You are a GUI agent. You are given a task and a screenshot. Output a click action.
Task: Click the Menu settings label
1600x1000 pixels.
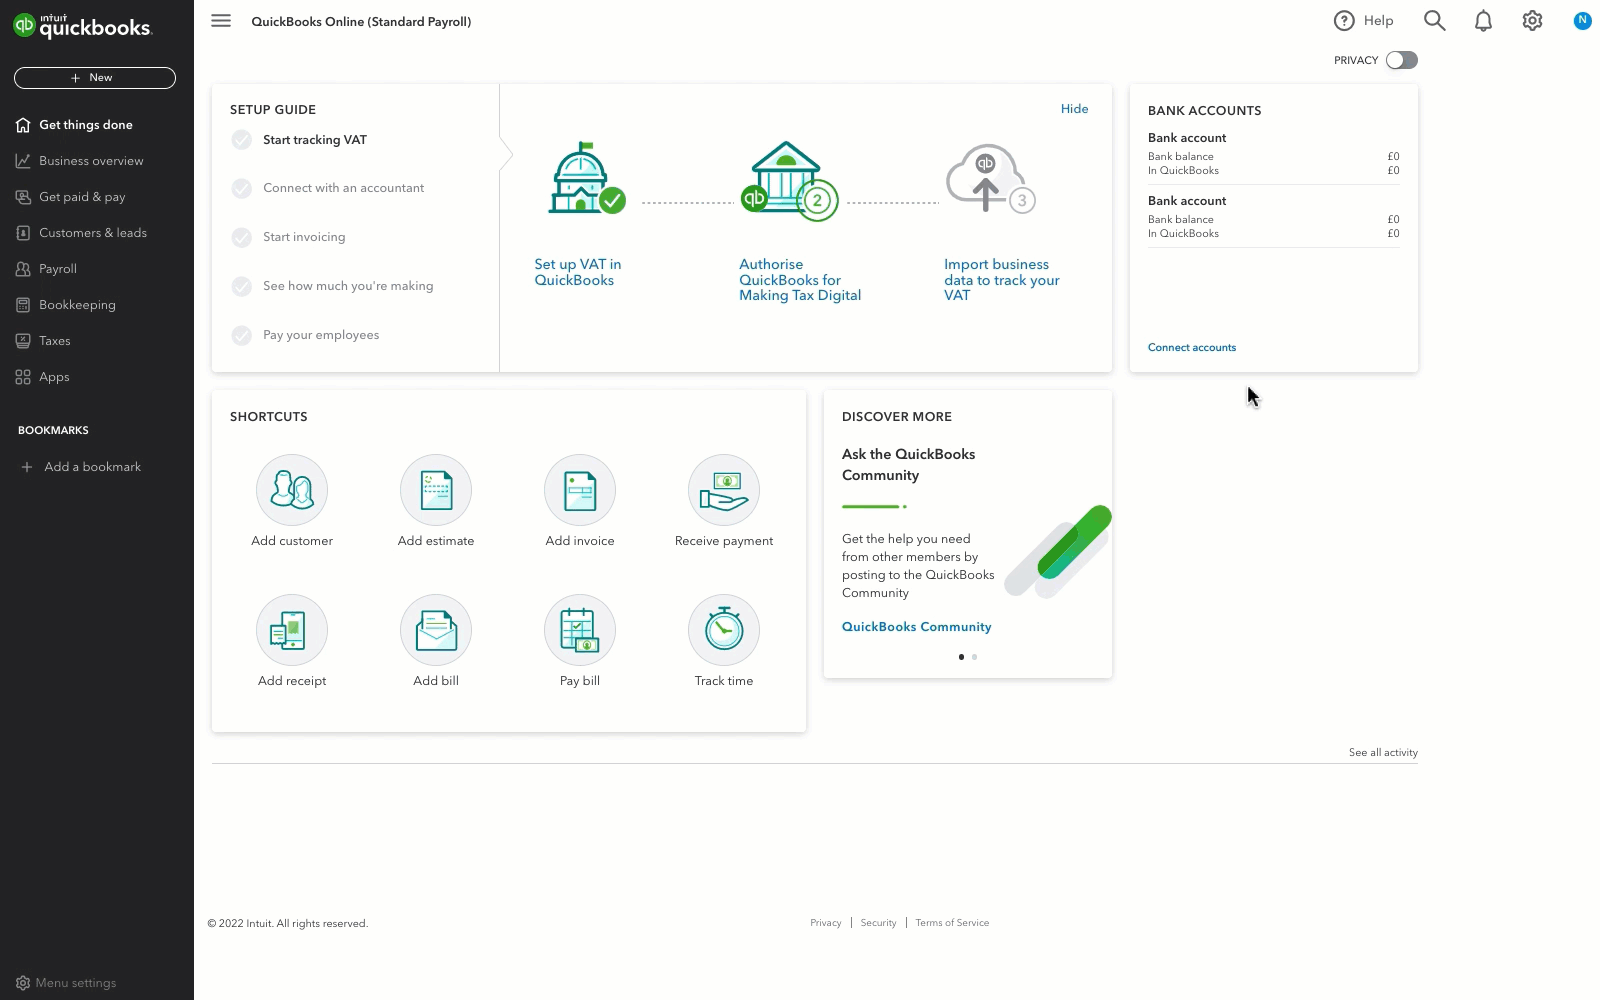click(x=76, y=983)
